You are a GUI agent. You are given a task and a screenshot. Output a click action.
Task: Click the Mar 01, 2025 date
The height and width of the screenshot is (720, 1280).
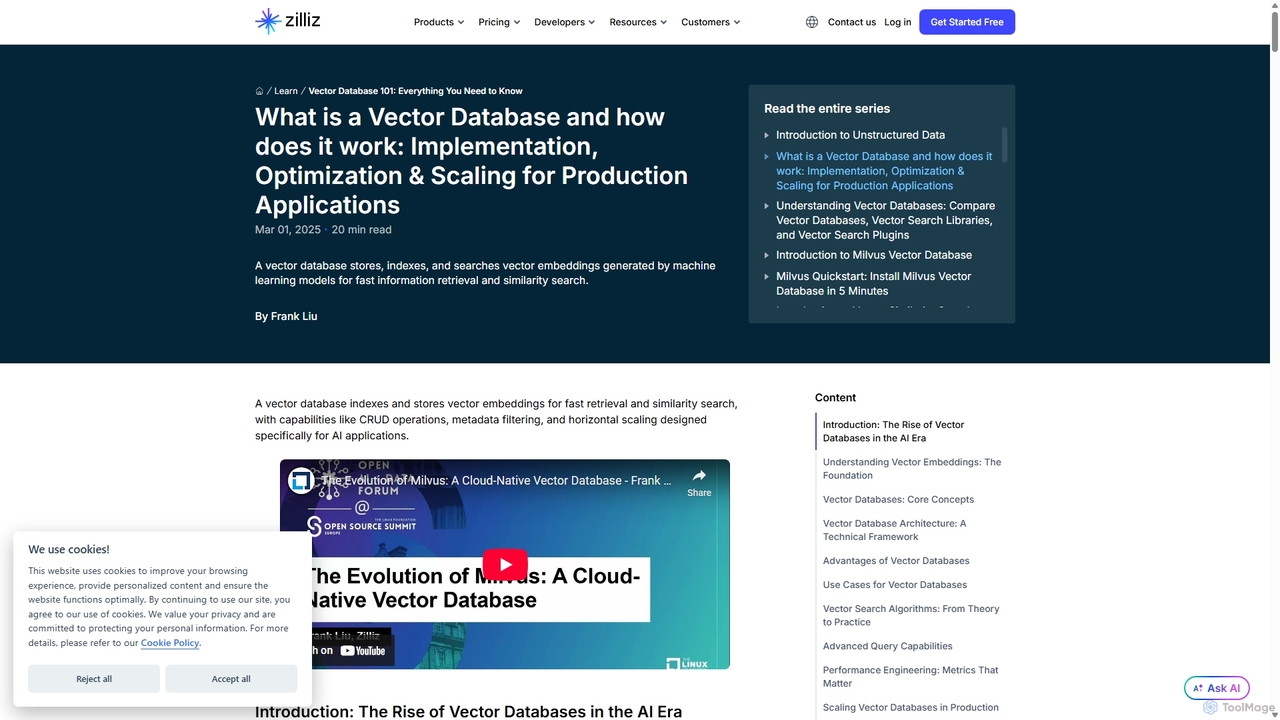[x=288, y=230]
